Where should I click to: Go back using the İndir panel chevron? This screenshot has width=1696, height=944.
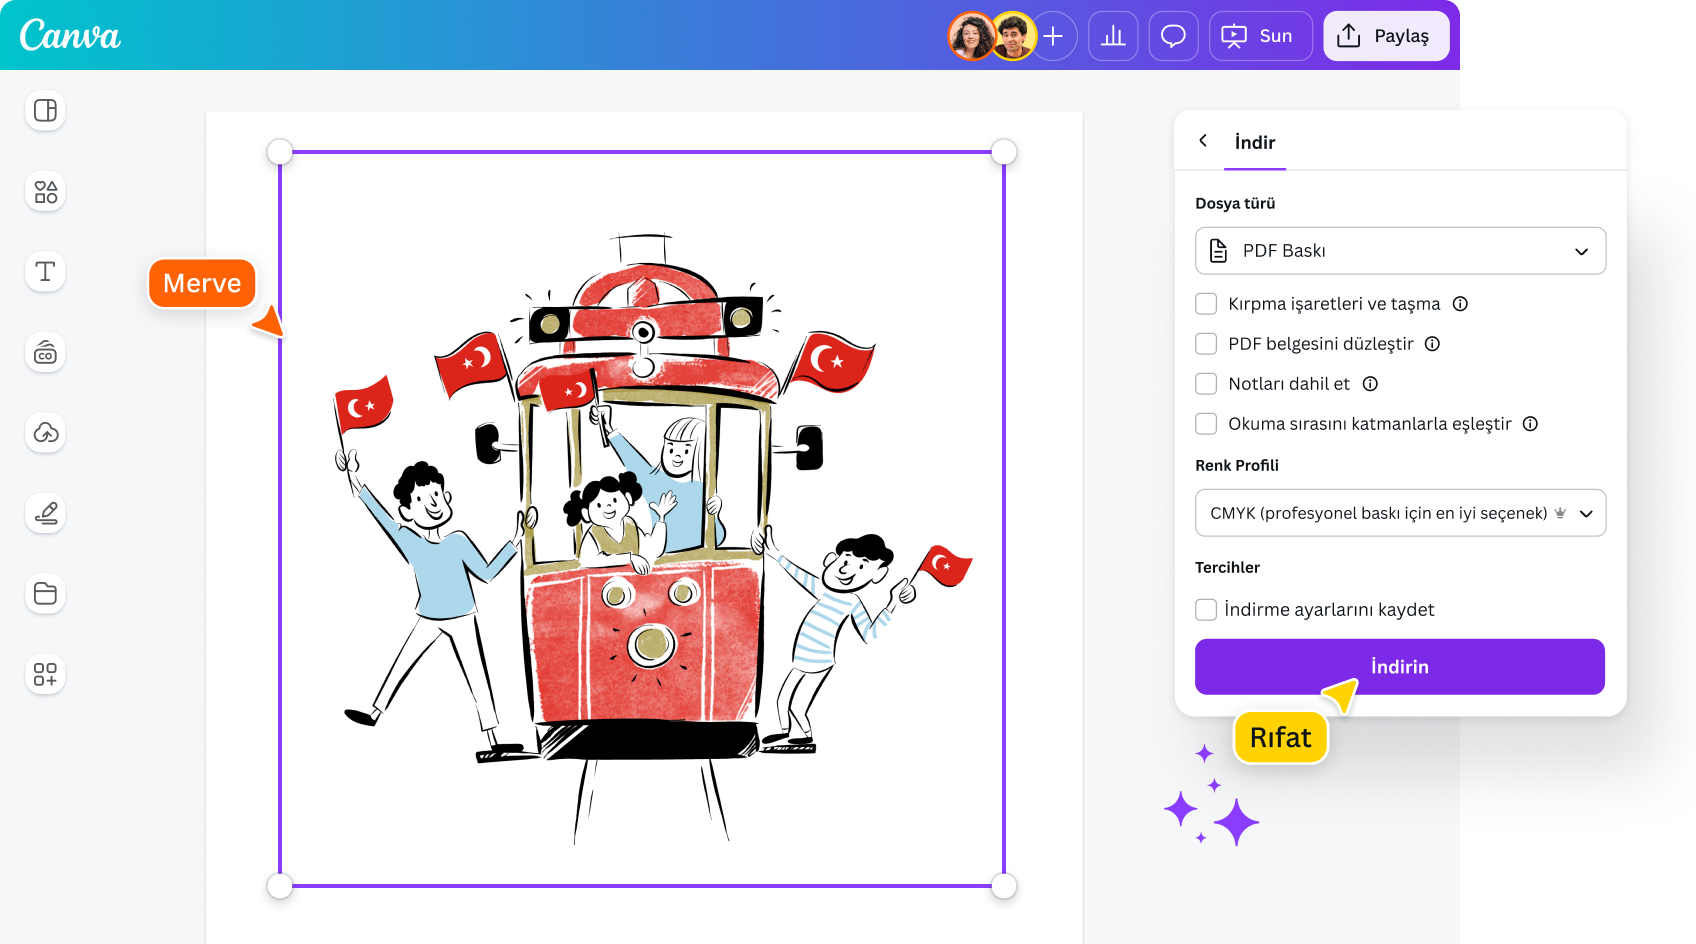click(x=1203, y=141)
